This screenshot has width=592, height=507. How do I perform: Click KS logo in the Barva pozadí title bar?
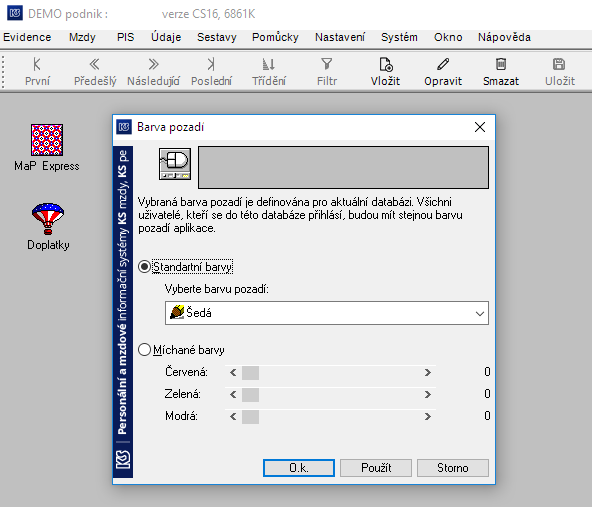pyautogui.click(x=124, y=127)
